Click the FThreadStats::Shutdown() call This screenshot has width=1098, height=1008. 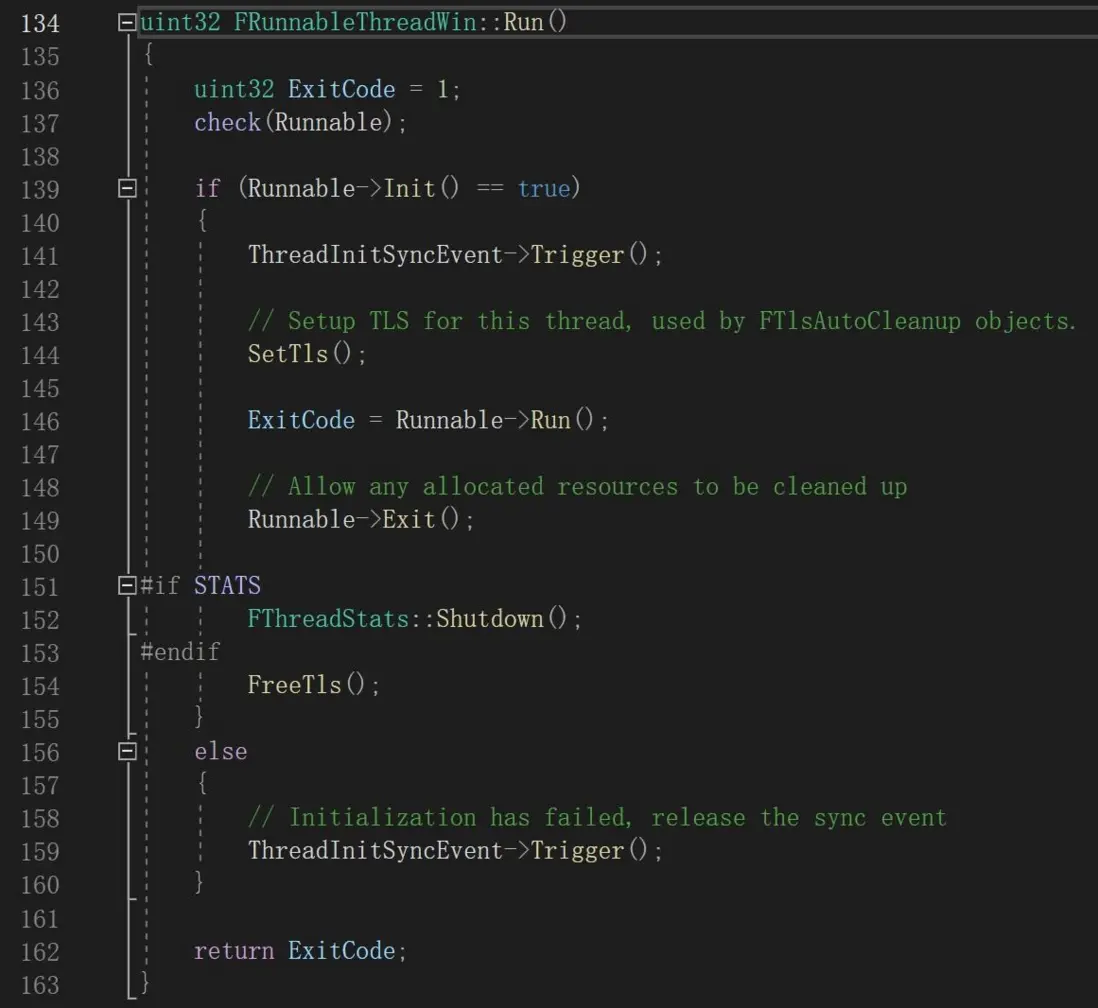point(414,619)
